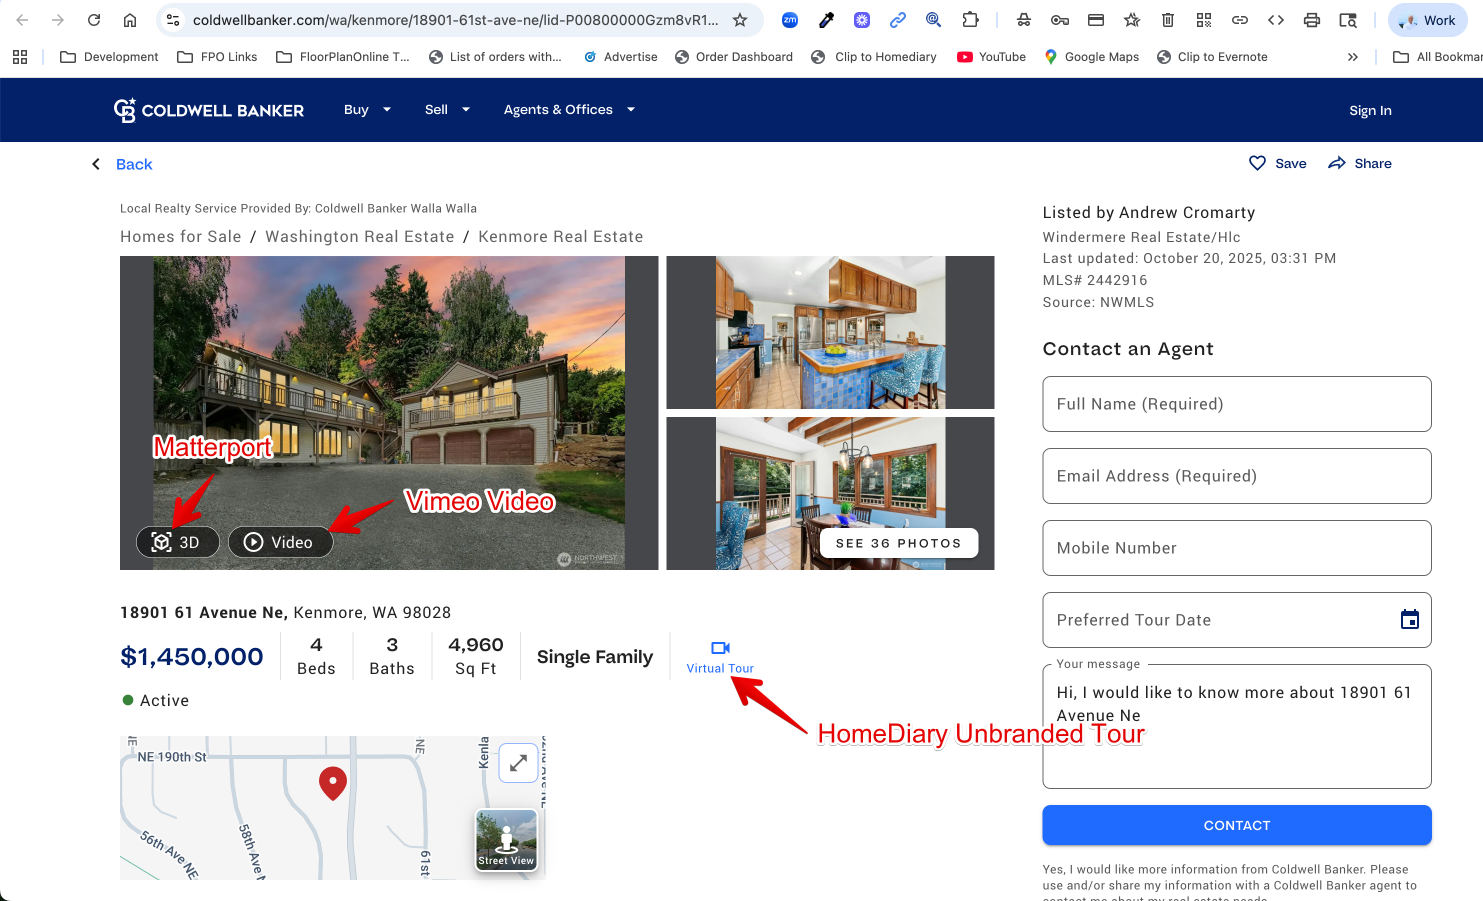The height and width of the screenshot is (901, 1483).
Task: Expand Agents & Offices dropdown
Action: pyautogui.click(x=569, y=110)
